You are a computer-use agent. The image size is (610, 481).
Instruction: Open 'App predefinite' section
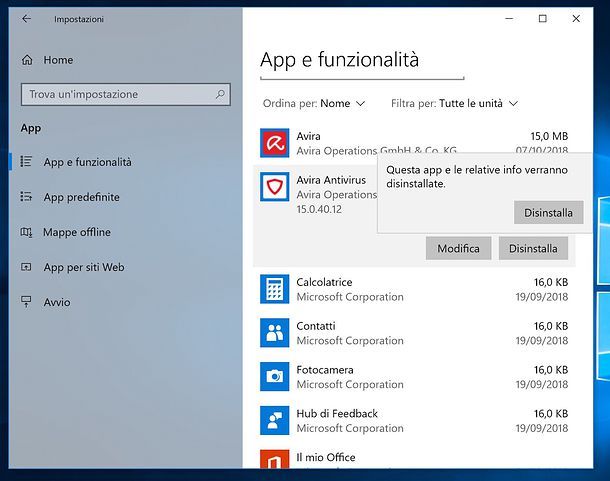tap(81, 197)
